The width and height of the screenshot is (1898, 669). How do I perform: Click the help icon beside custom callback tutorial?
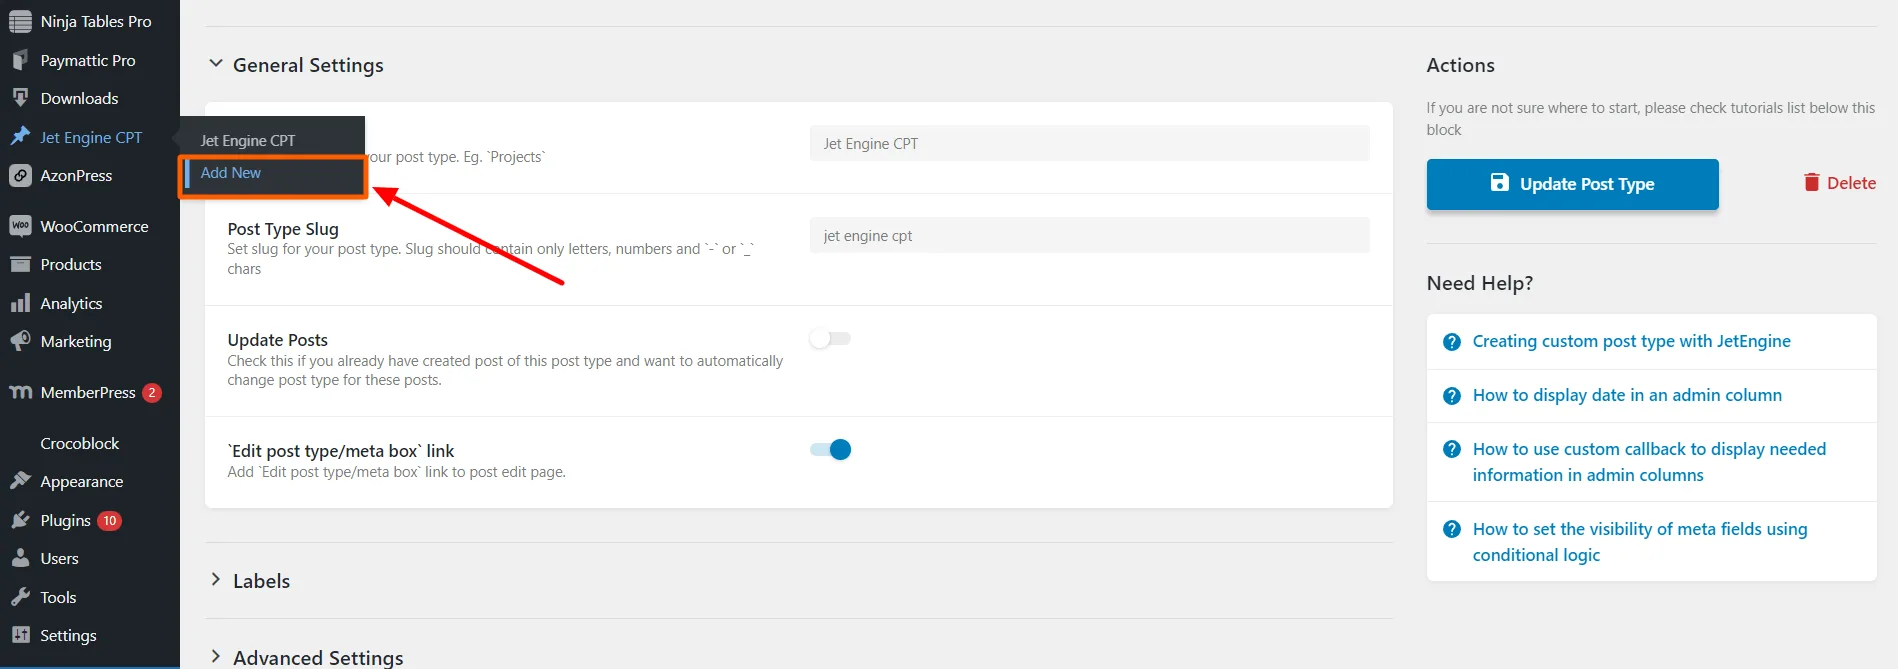pos(1452,450)
